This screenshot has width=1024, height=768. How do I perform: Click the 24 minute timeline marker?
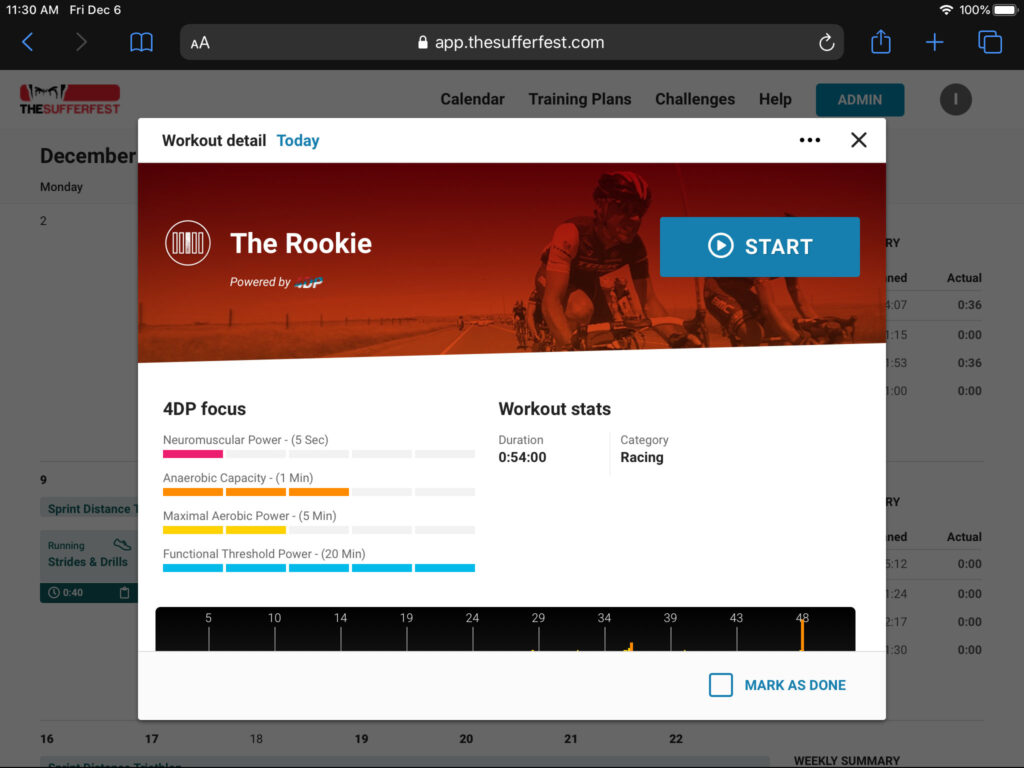pyautogui.click(x=472, y=618)
